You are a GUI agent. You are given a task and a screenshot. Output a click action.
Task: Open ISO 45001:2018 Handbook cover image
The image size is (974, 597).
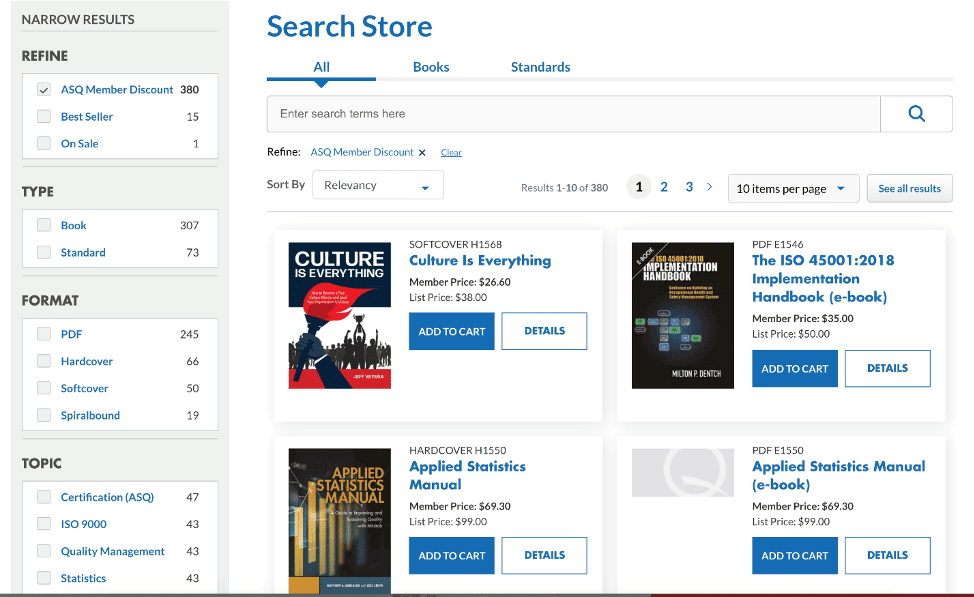pyautogui.click(x=683, y=316)
